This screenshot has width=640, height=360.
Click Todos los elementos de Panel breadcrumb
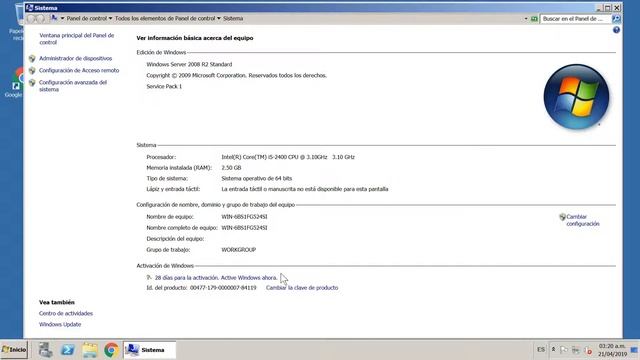[x=165, y=18]
